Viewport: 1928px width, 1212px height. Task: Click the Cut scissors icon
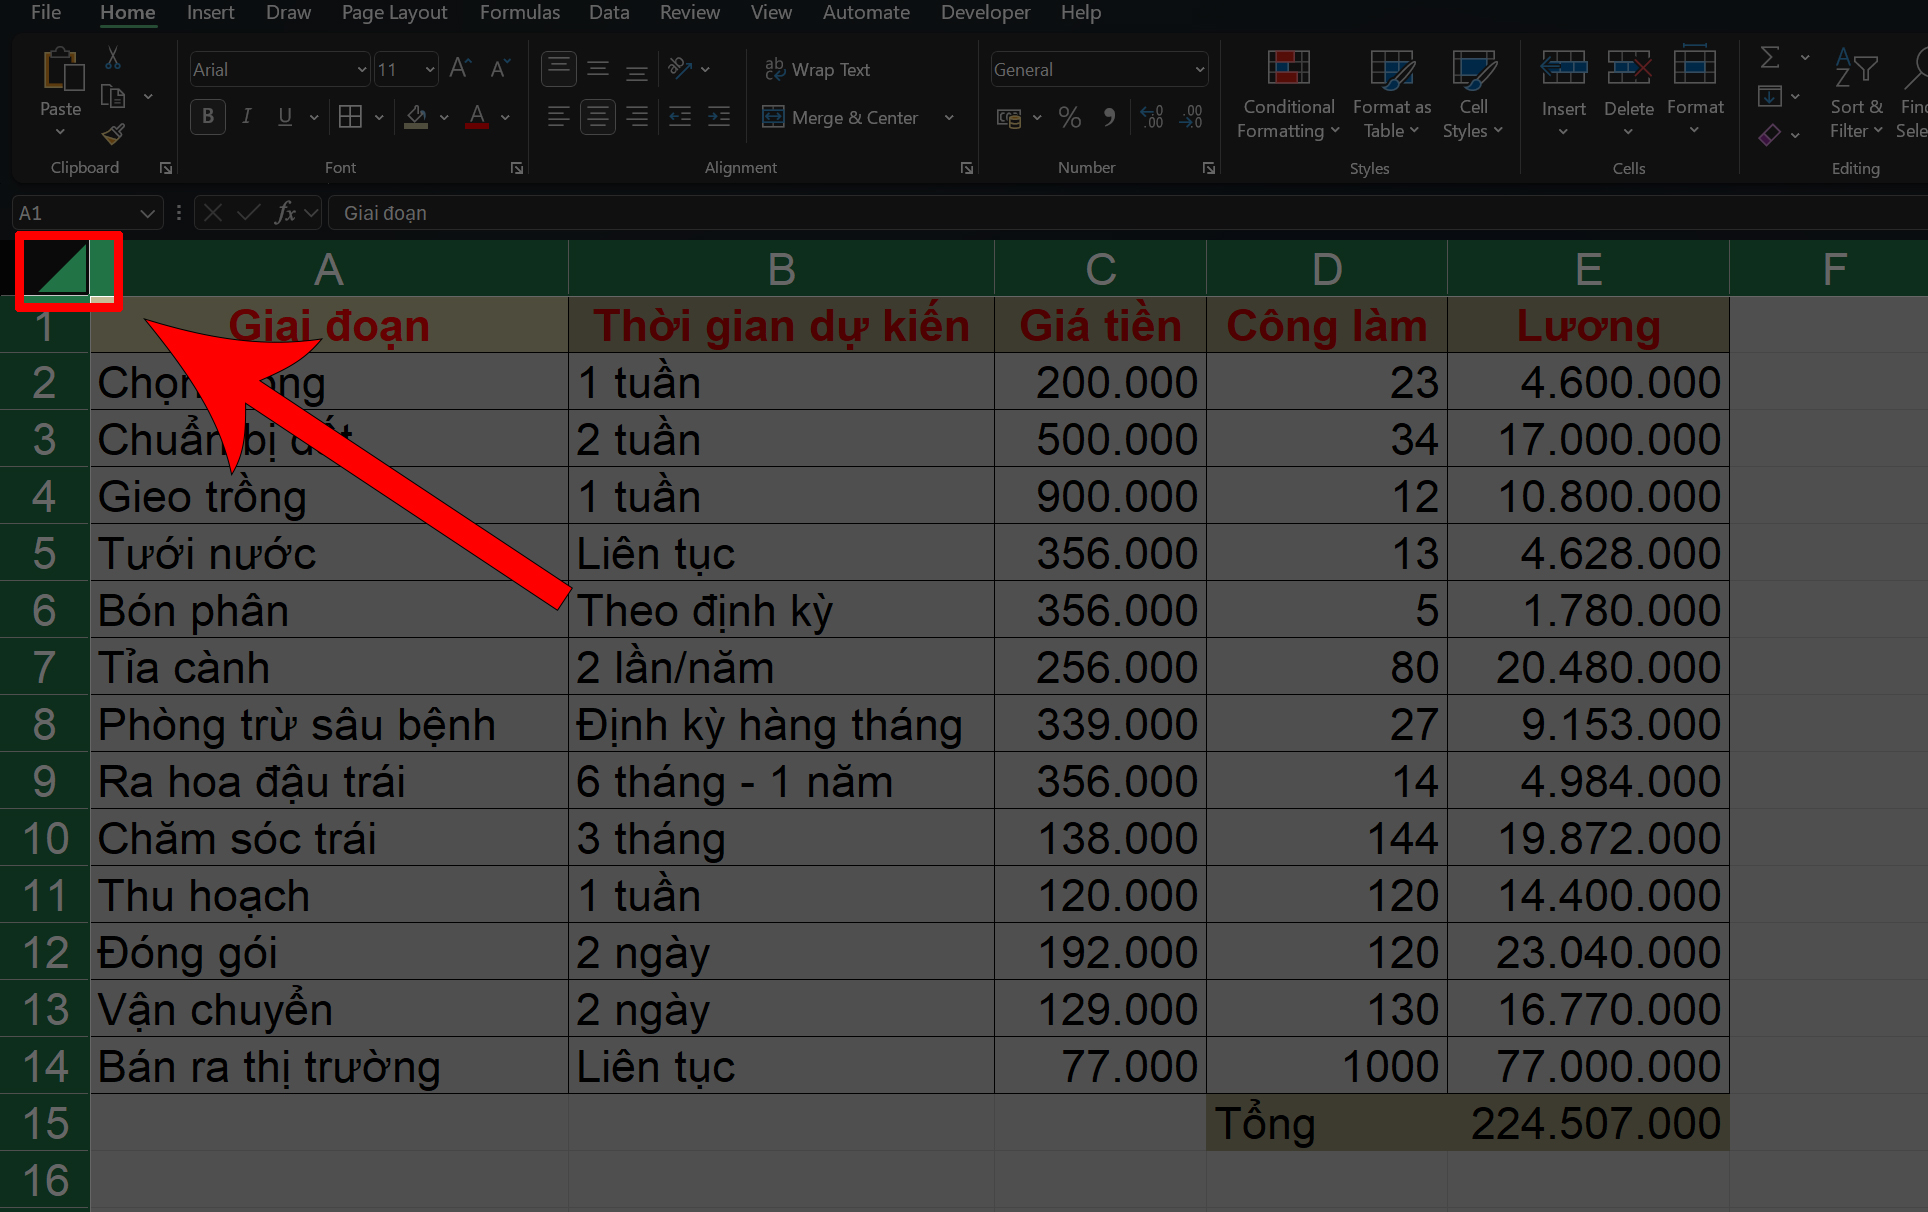(113, 58)
